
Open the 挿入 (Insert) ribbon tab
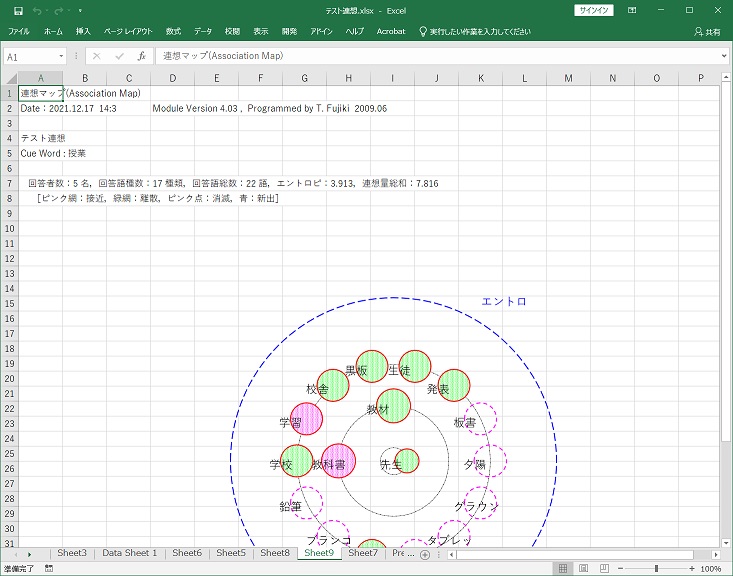tap(83, 32)
